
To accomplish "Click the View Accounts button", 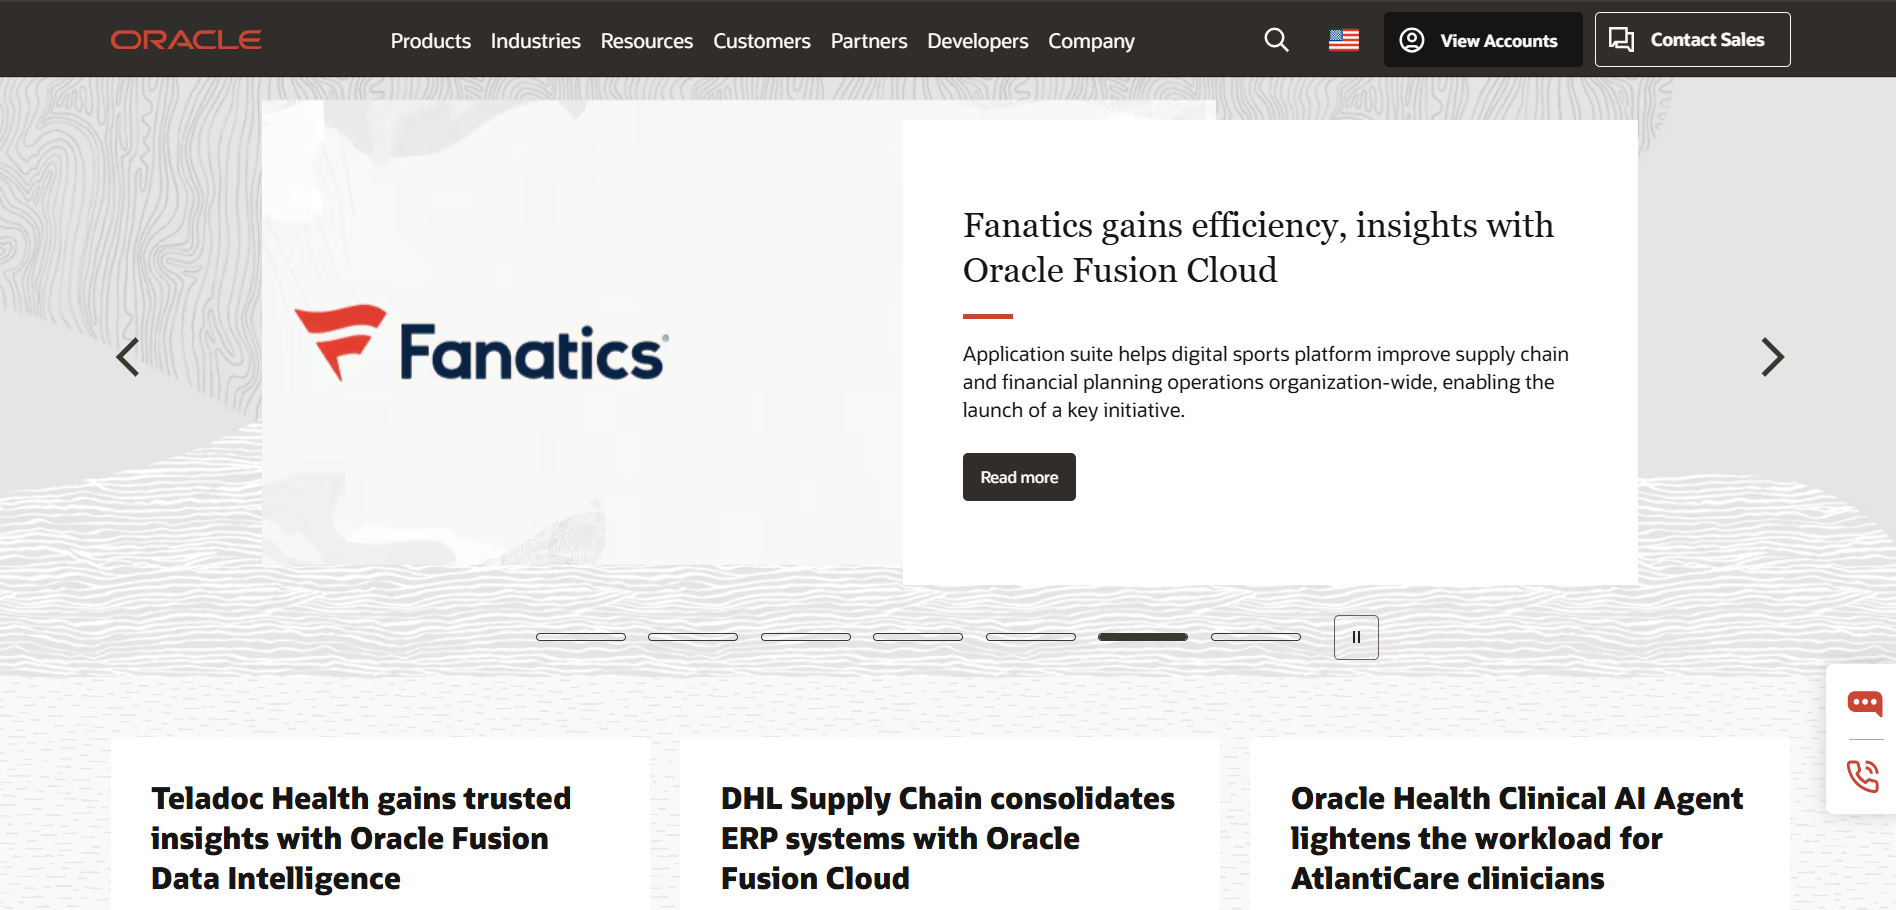I will coord(1482,40).
